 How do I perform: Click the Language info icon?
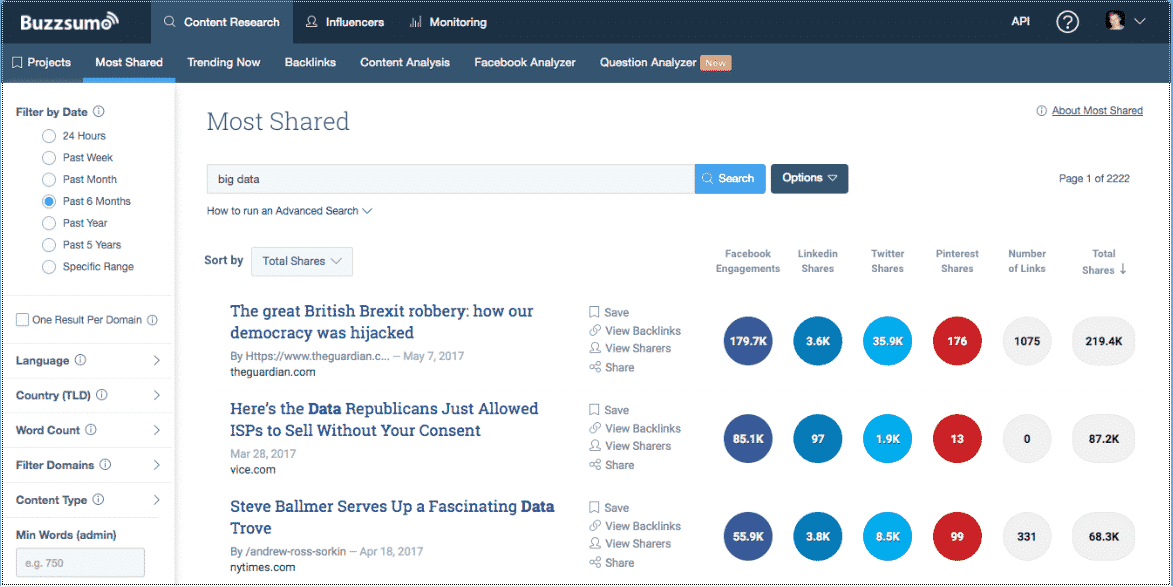tap(81, 360)
